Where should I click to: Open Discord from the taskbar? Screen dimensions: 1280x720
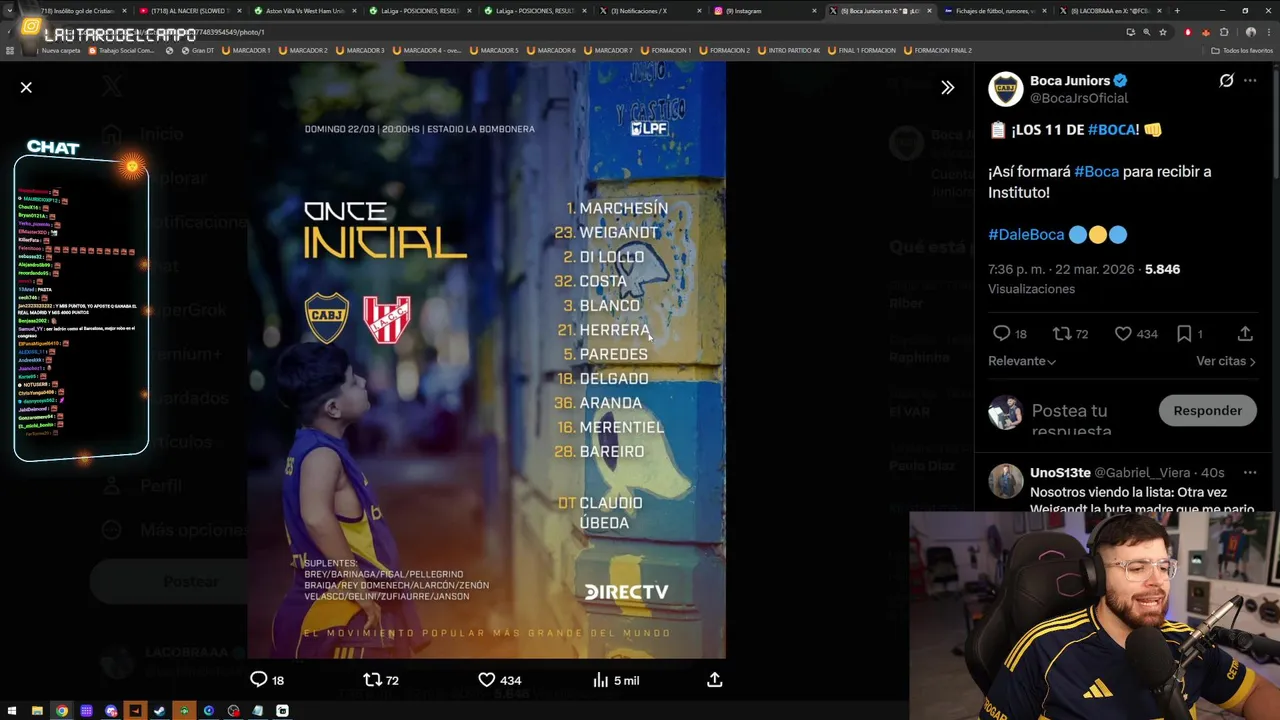[111, 711]
